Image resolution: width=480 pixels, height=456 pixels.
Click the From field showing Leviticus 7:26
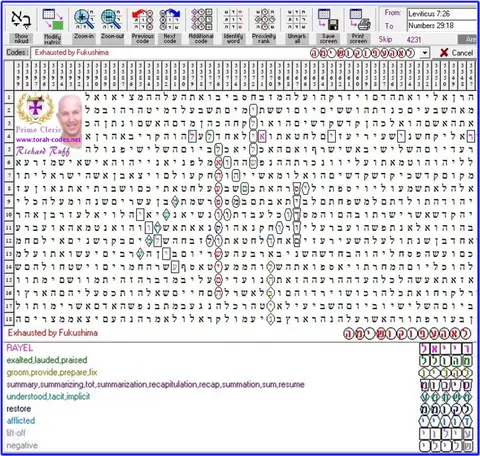(x=442, y=14)
